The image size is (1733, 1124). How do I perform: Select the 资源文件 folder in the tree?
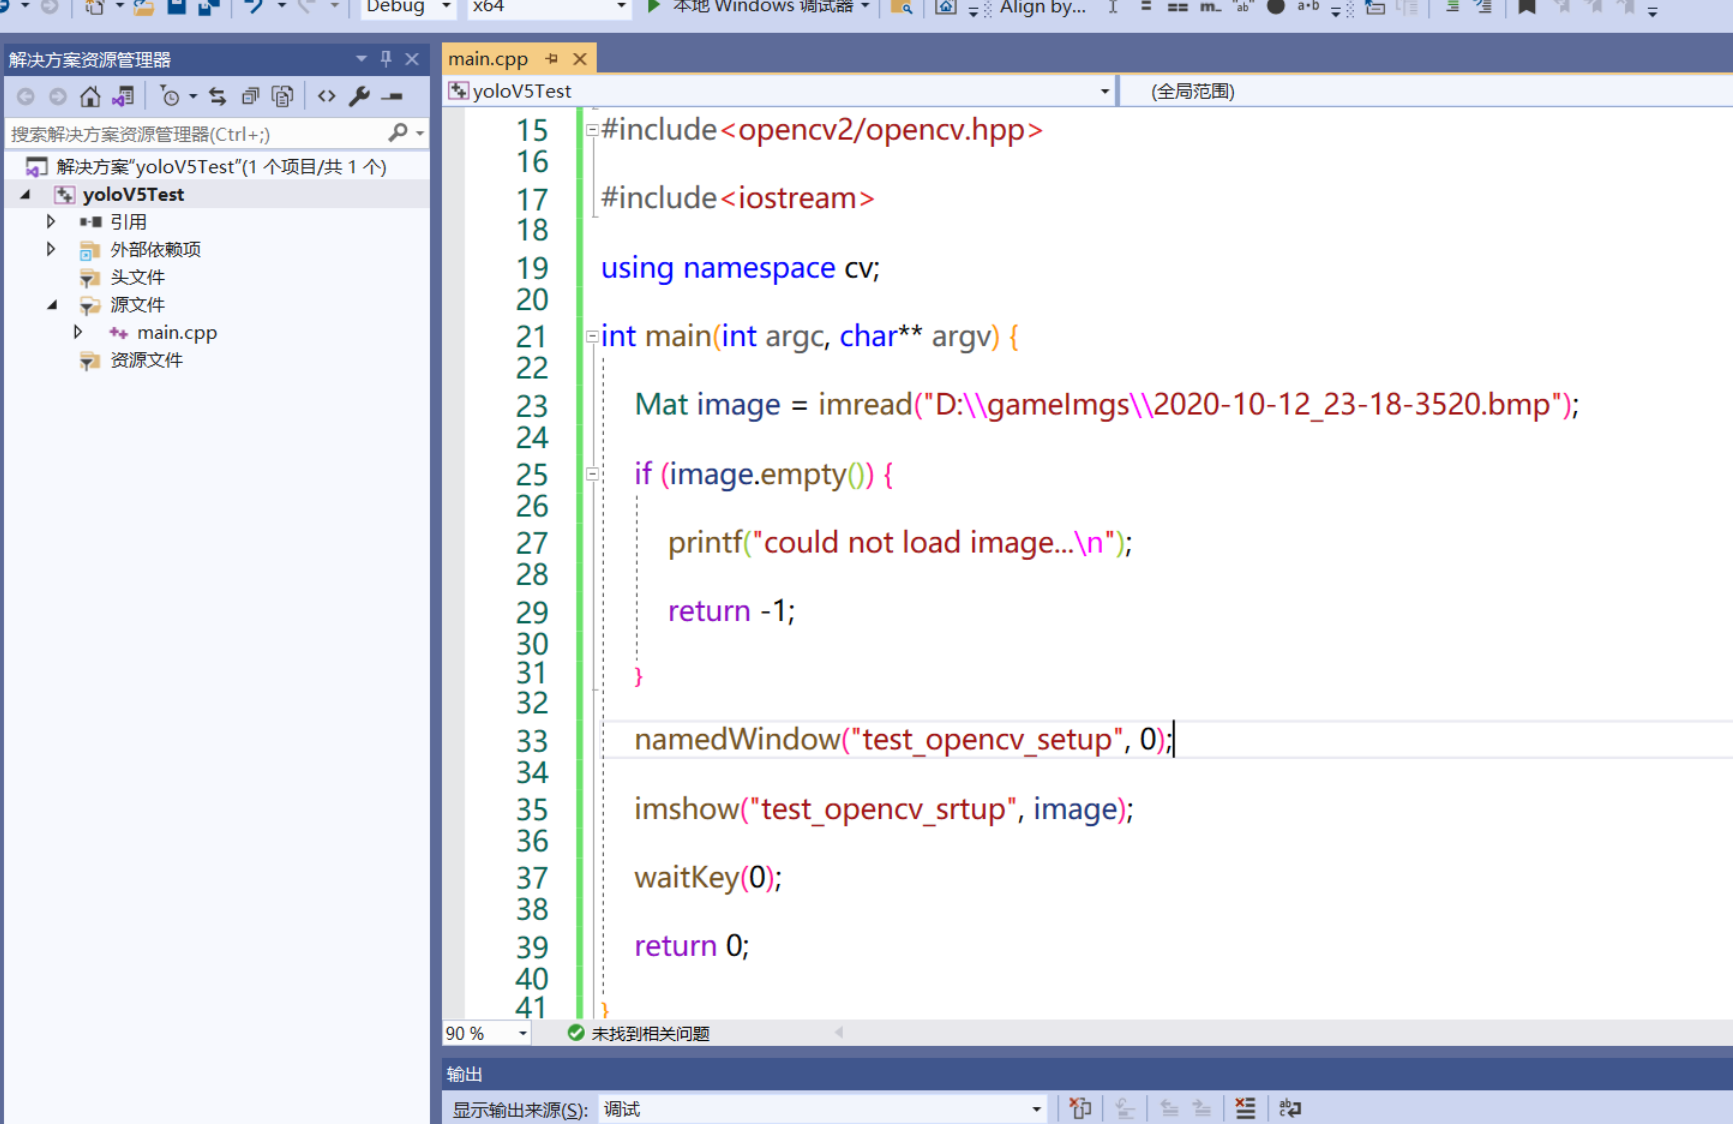click(146, 360)
